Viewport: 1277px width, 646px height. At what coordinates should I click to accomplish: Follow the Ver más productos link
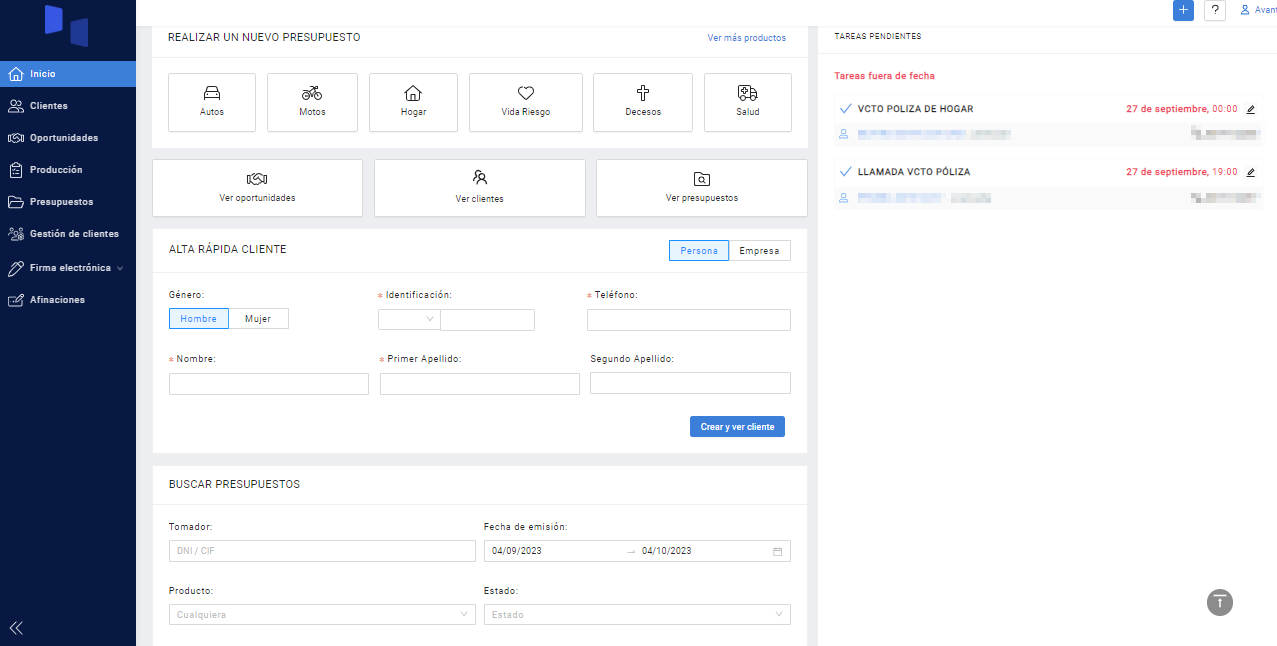pos(746,38)
